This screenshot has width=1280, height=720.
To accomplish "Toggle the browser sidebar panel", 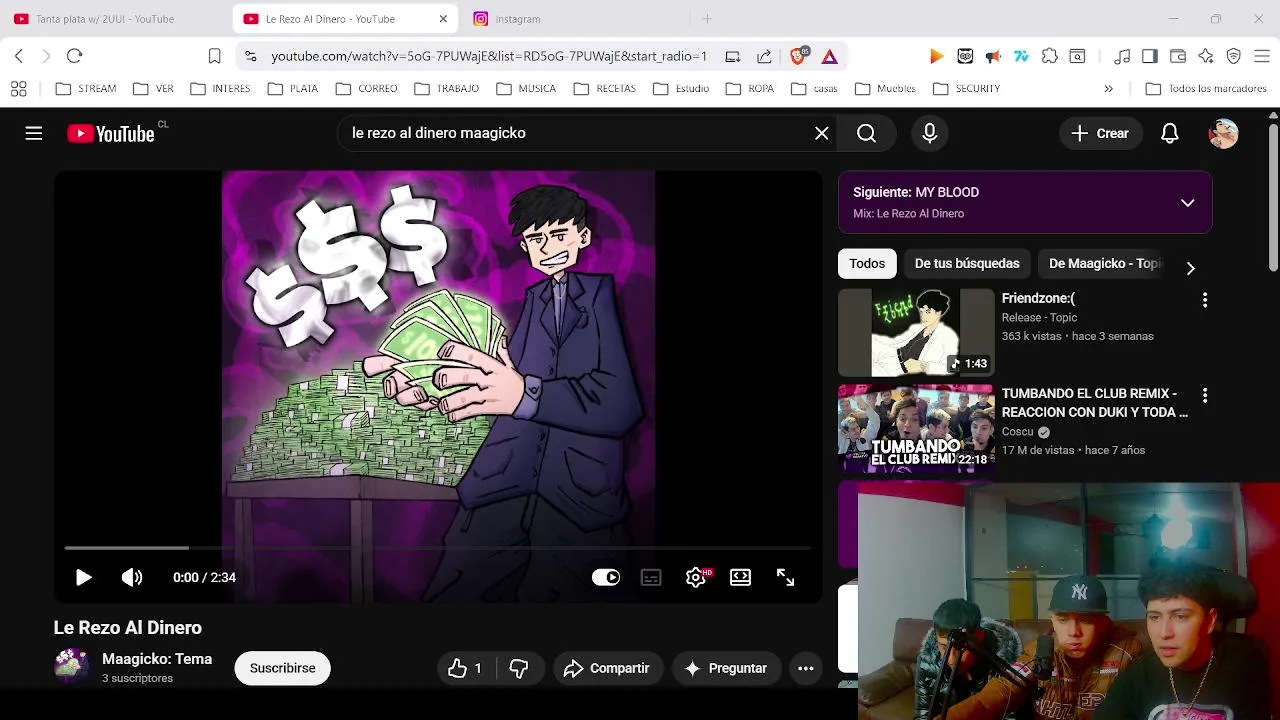I will coord(1150,56).
